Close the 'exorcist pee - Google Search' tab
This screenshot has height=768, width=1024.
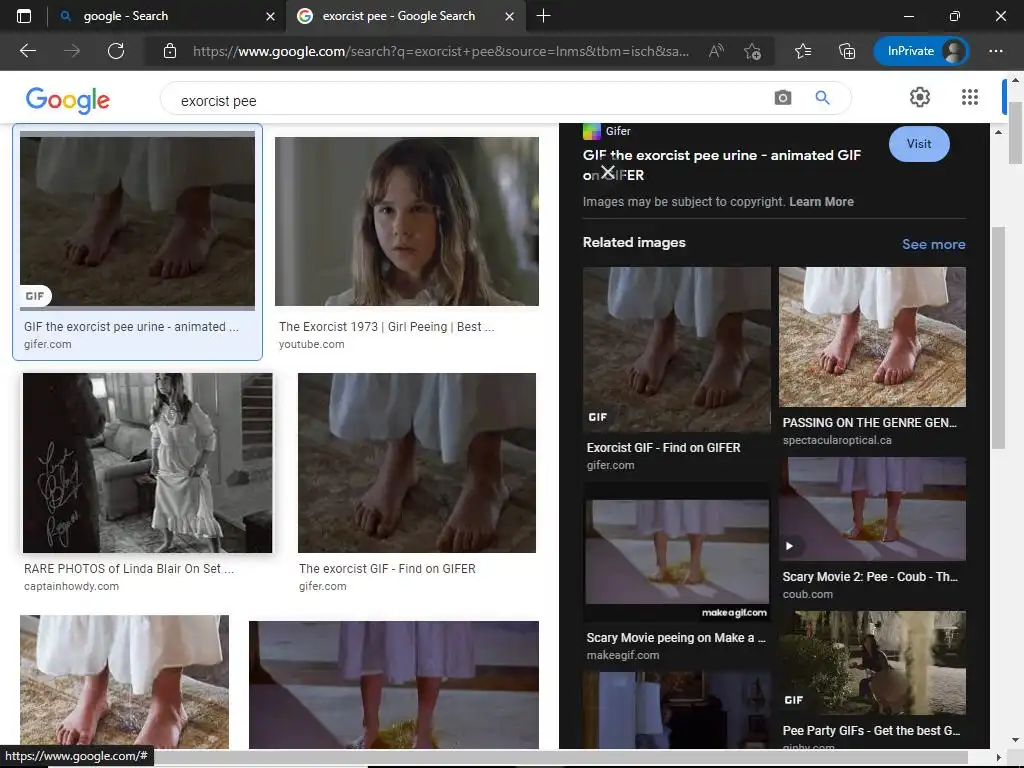tap(509, 16)
